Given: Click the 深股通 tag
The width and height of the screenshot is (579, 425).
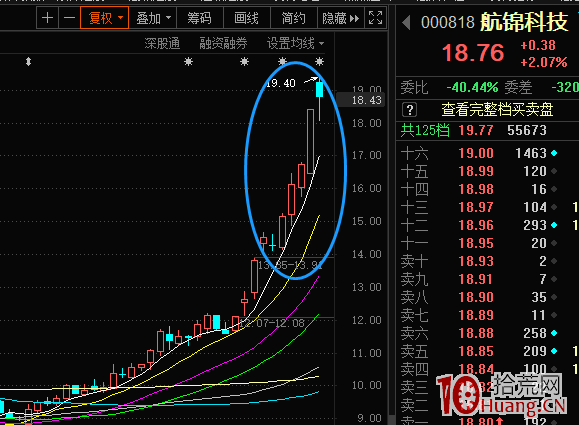Looking at the screenshot, I should (x=162, y=44).
